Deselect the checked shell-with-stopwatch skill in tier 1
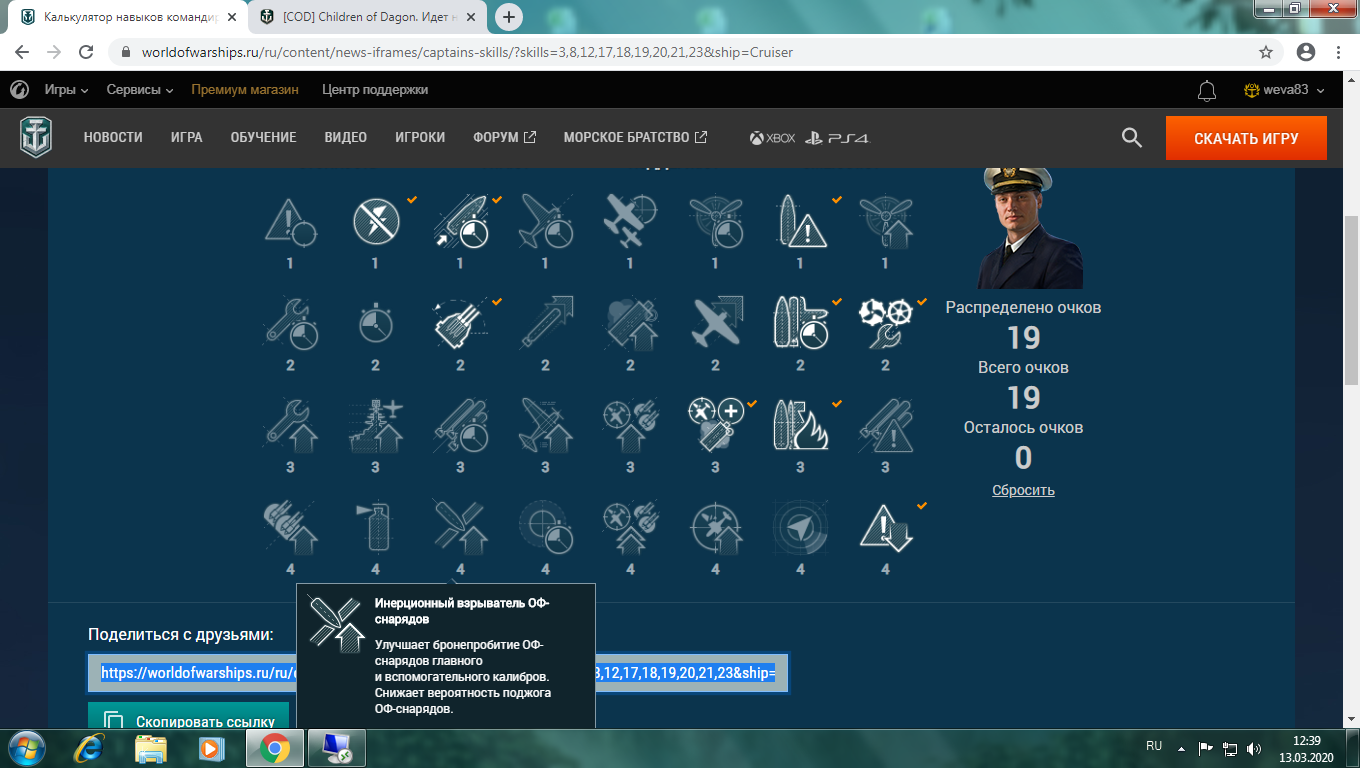Viewport: 1360px width, 768px height. (460, 221)
